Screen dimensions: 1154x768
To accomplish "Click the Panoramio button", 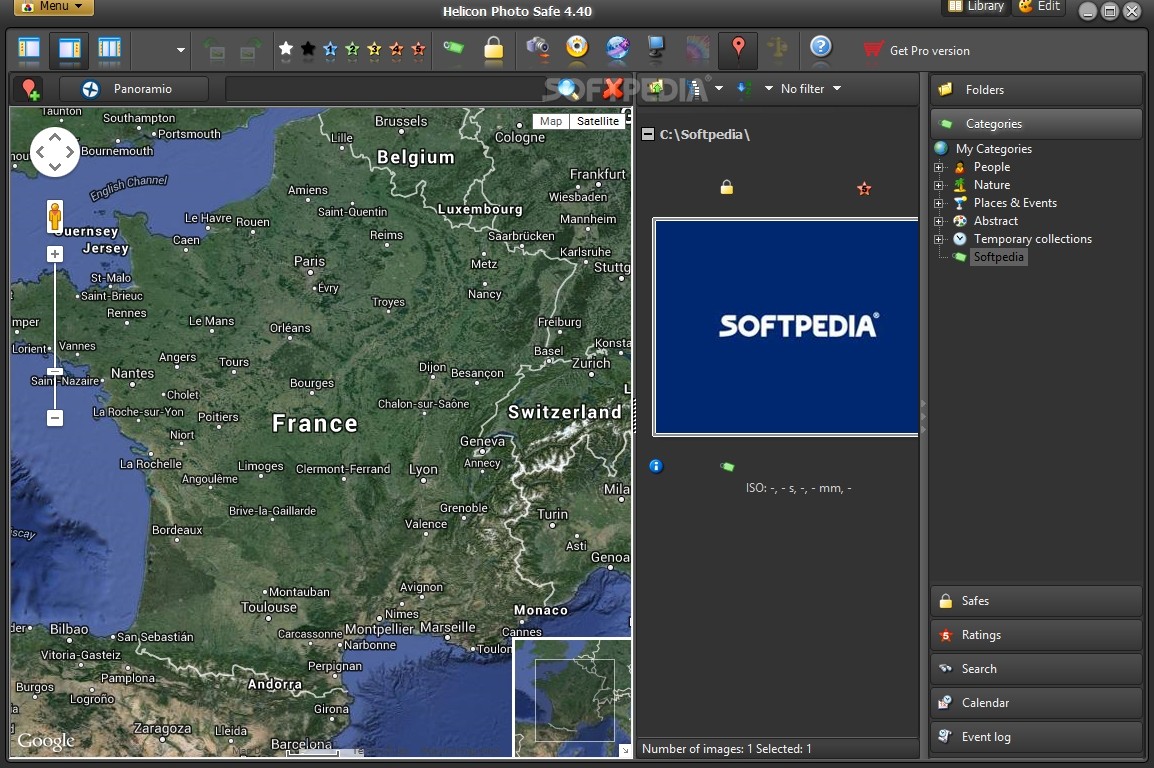I will (x=134, y=89).
